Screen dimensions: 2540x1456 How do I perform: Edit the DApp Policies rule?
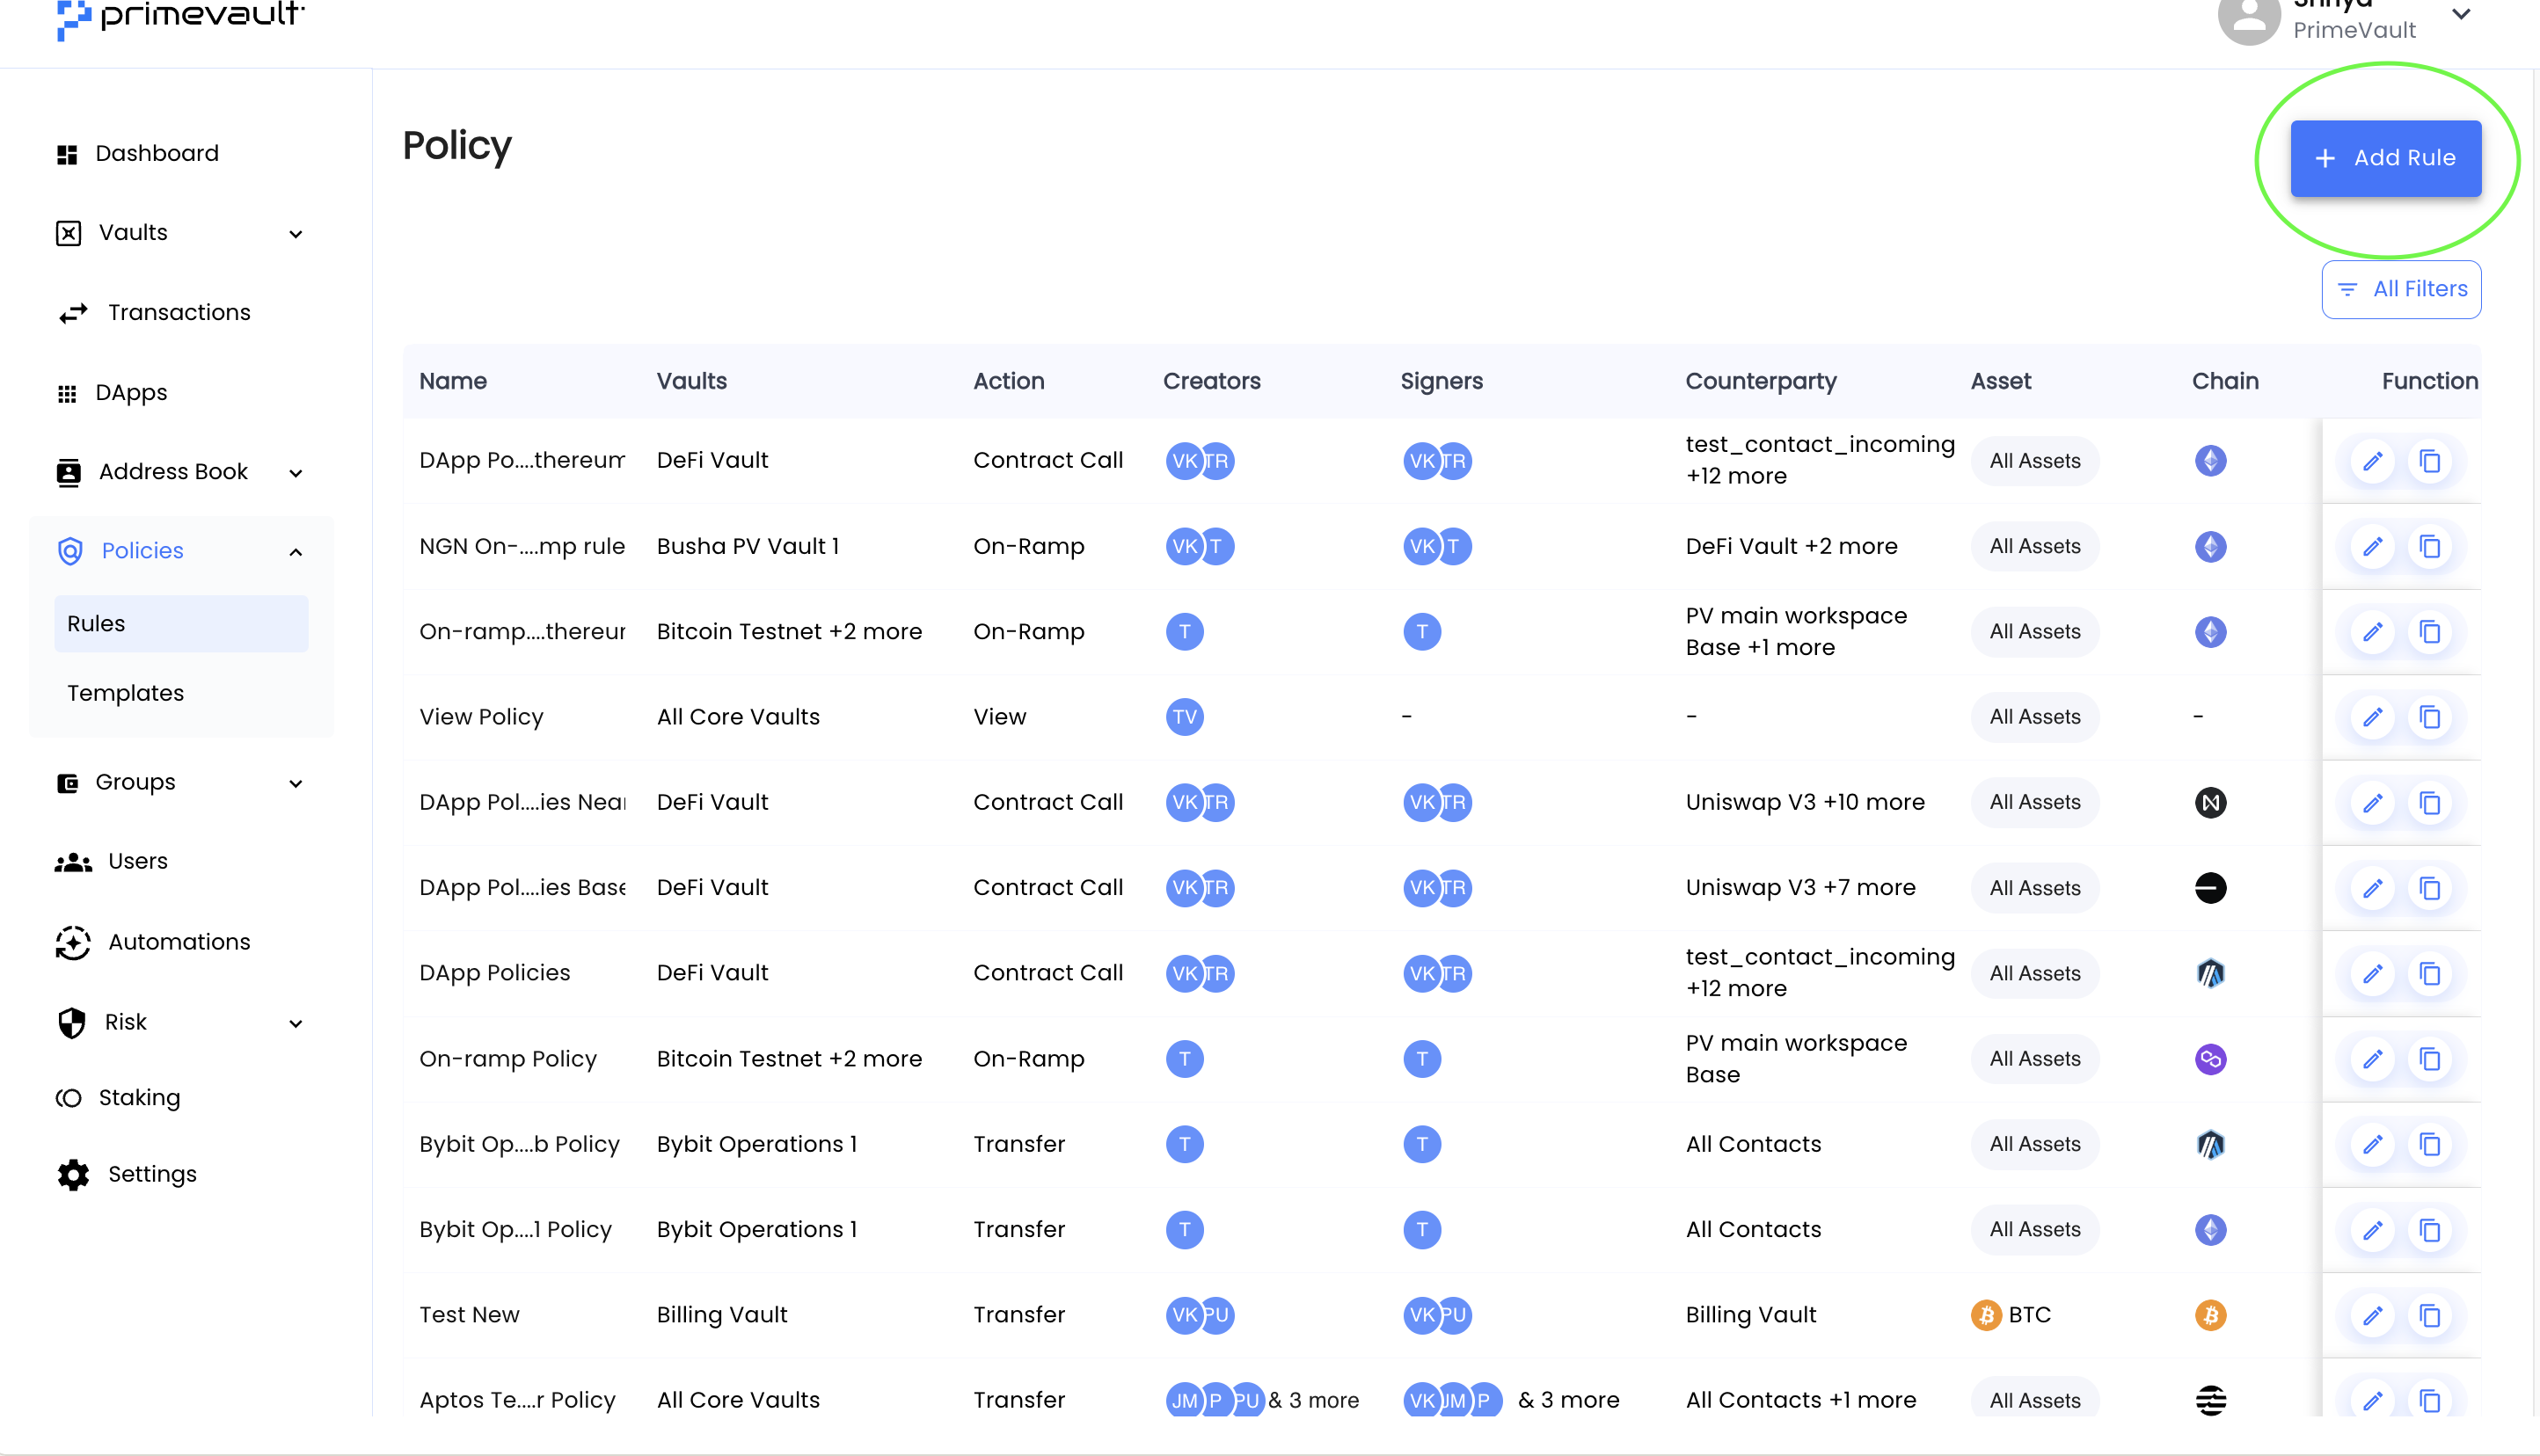click(2372, 973)
